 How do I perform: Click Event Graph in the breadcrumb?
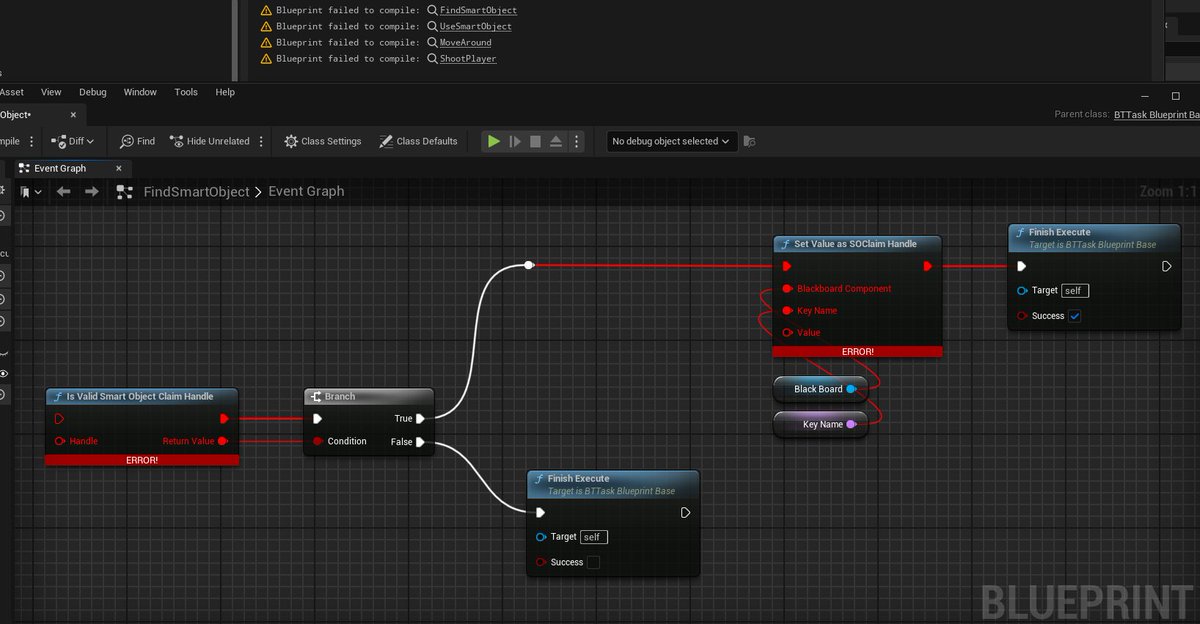(x=306, y=191)
